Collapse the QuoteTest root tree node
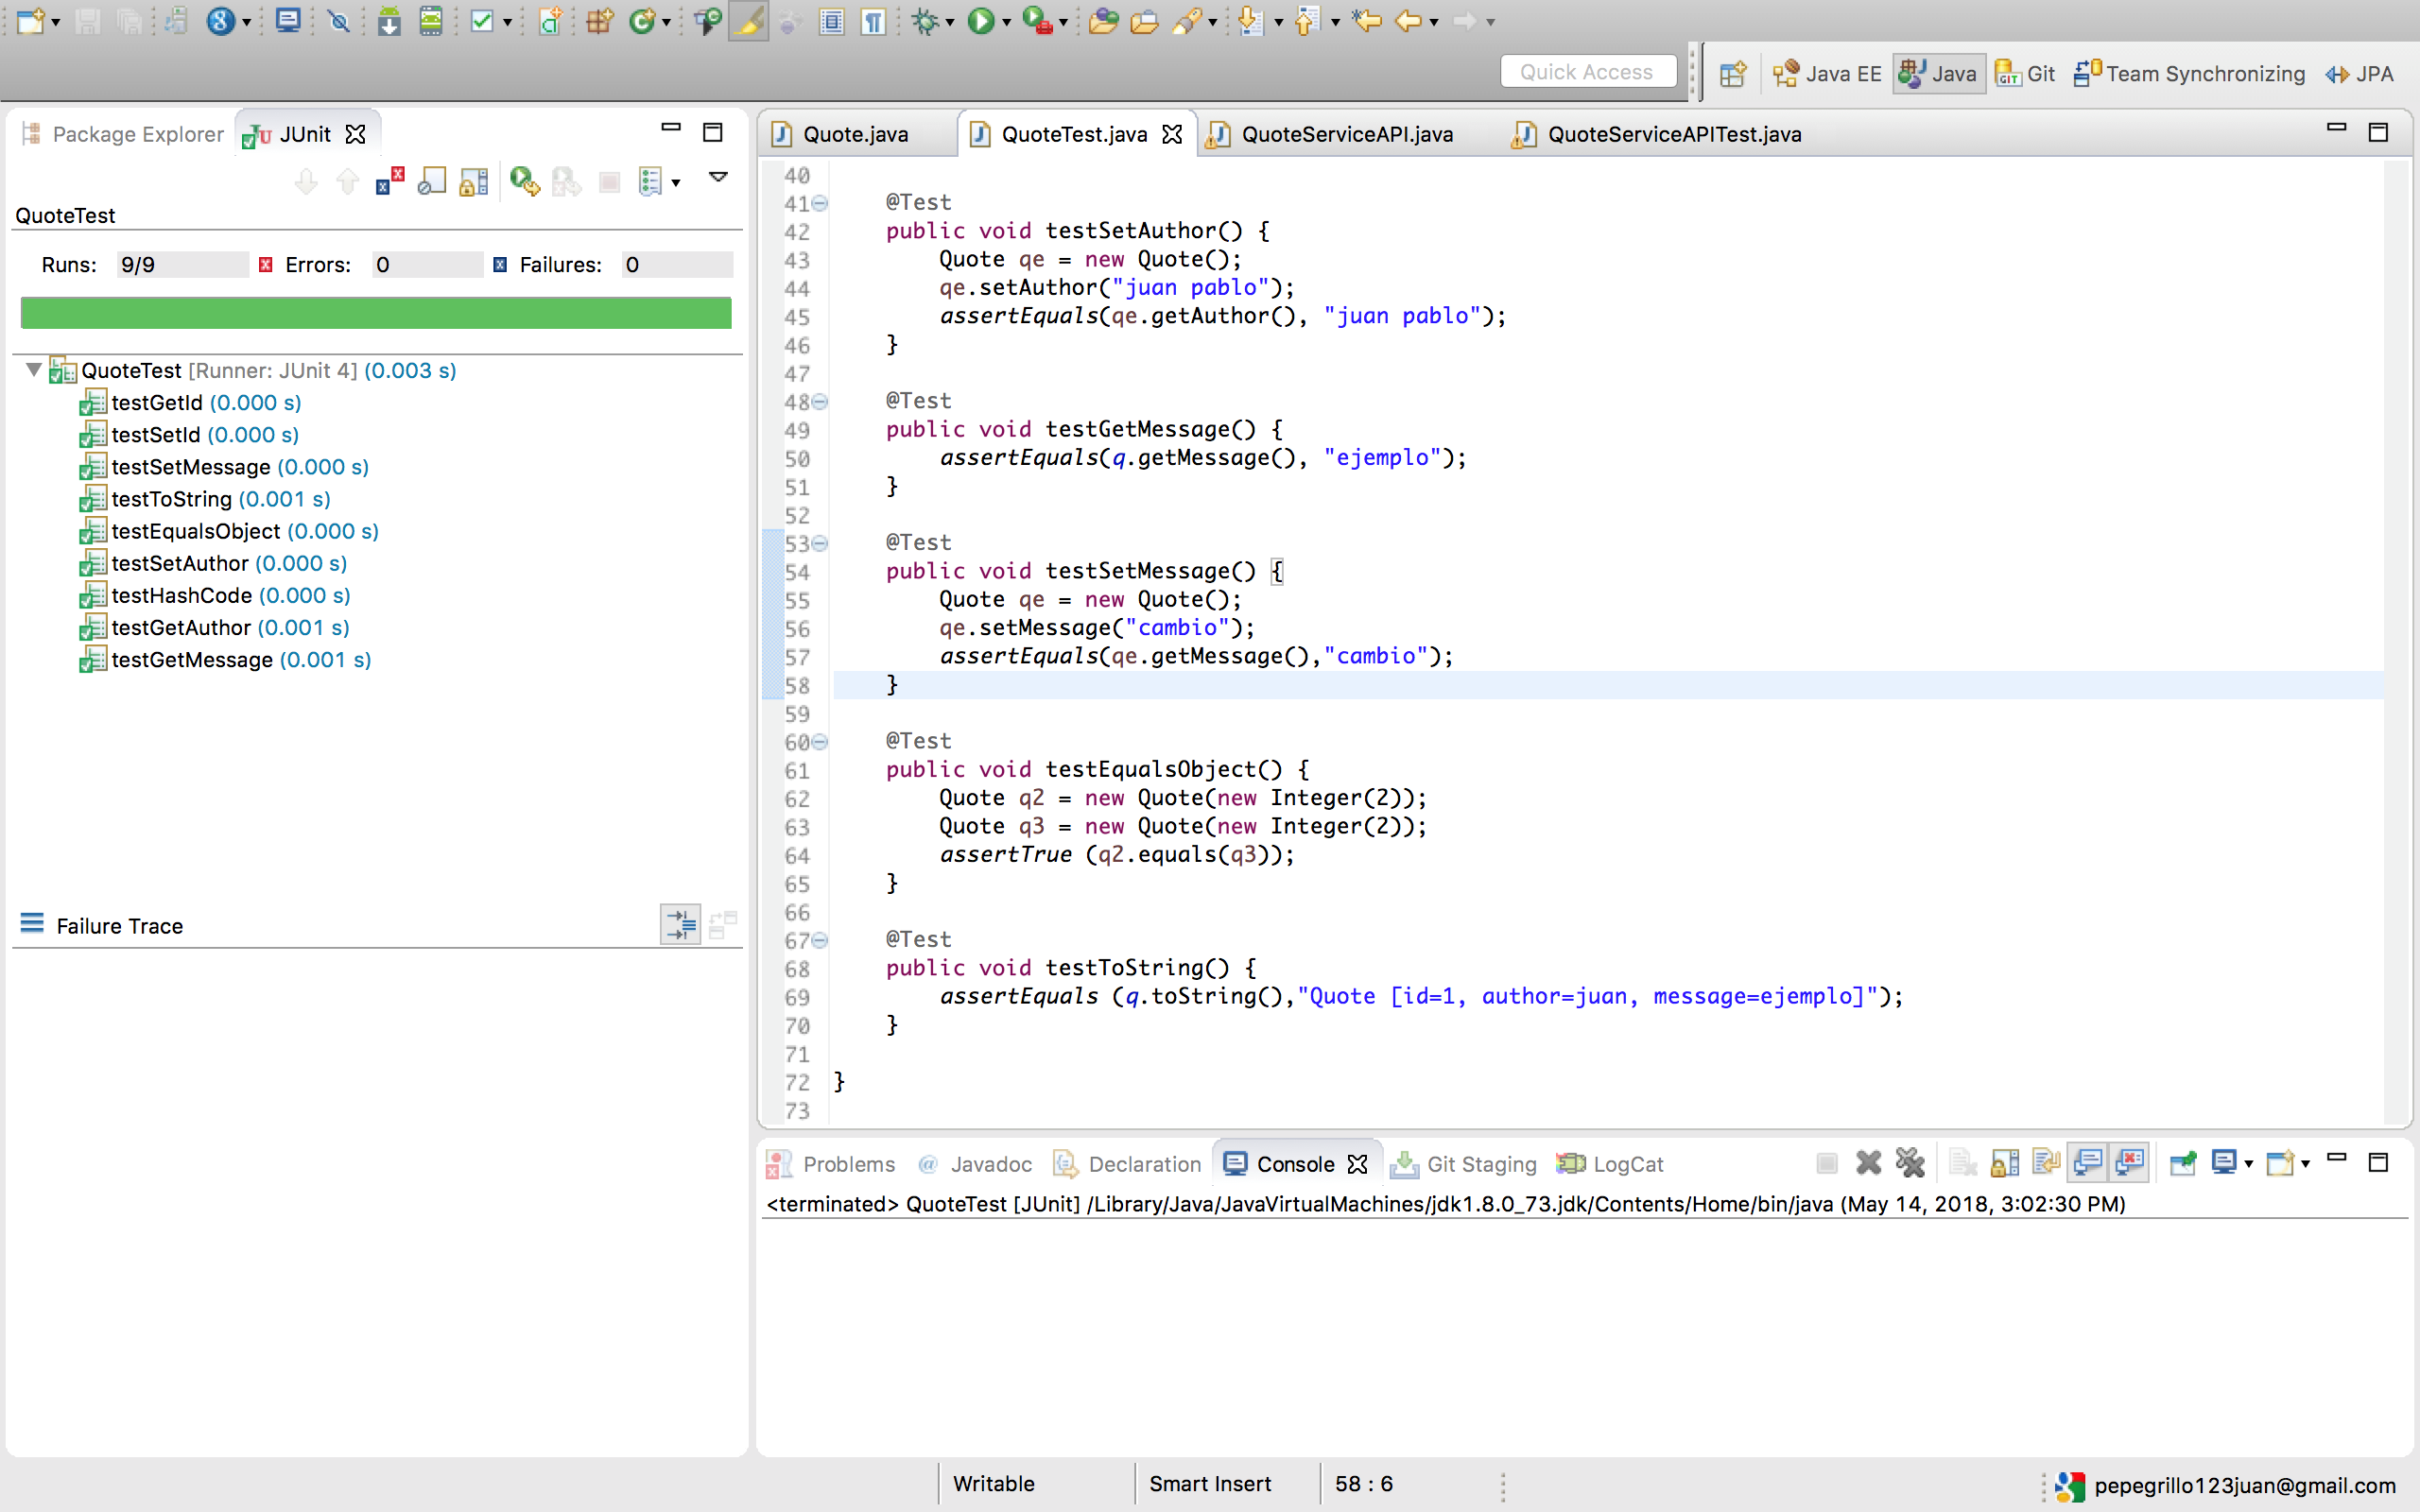 pos(34,370)
